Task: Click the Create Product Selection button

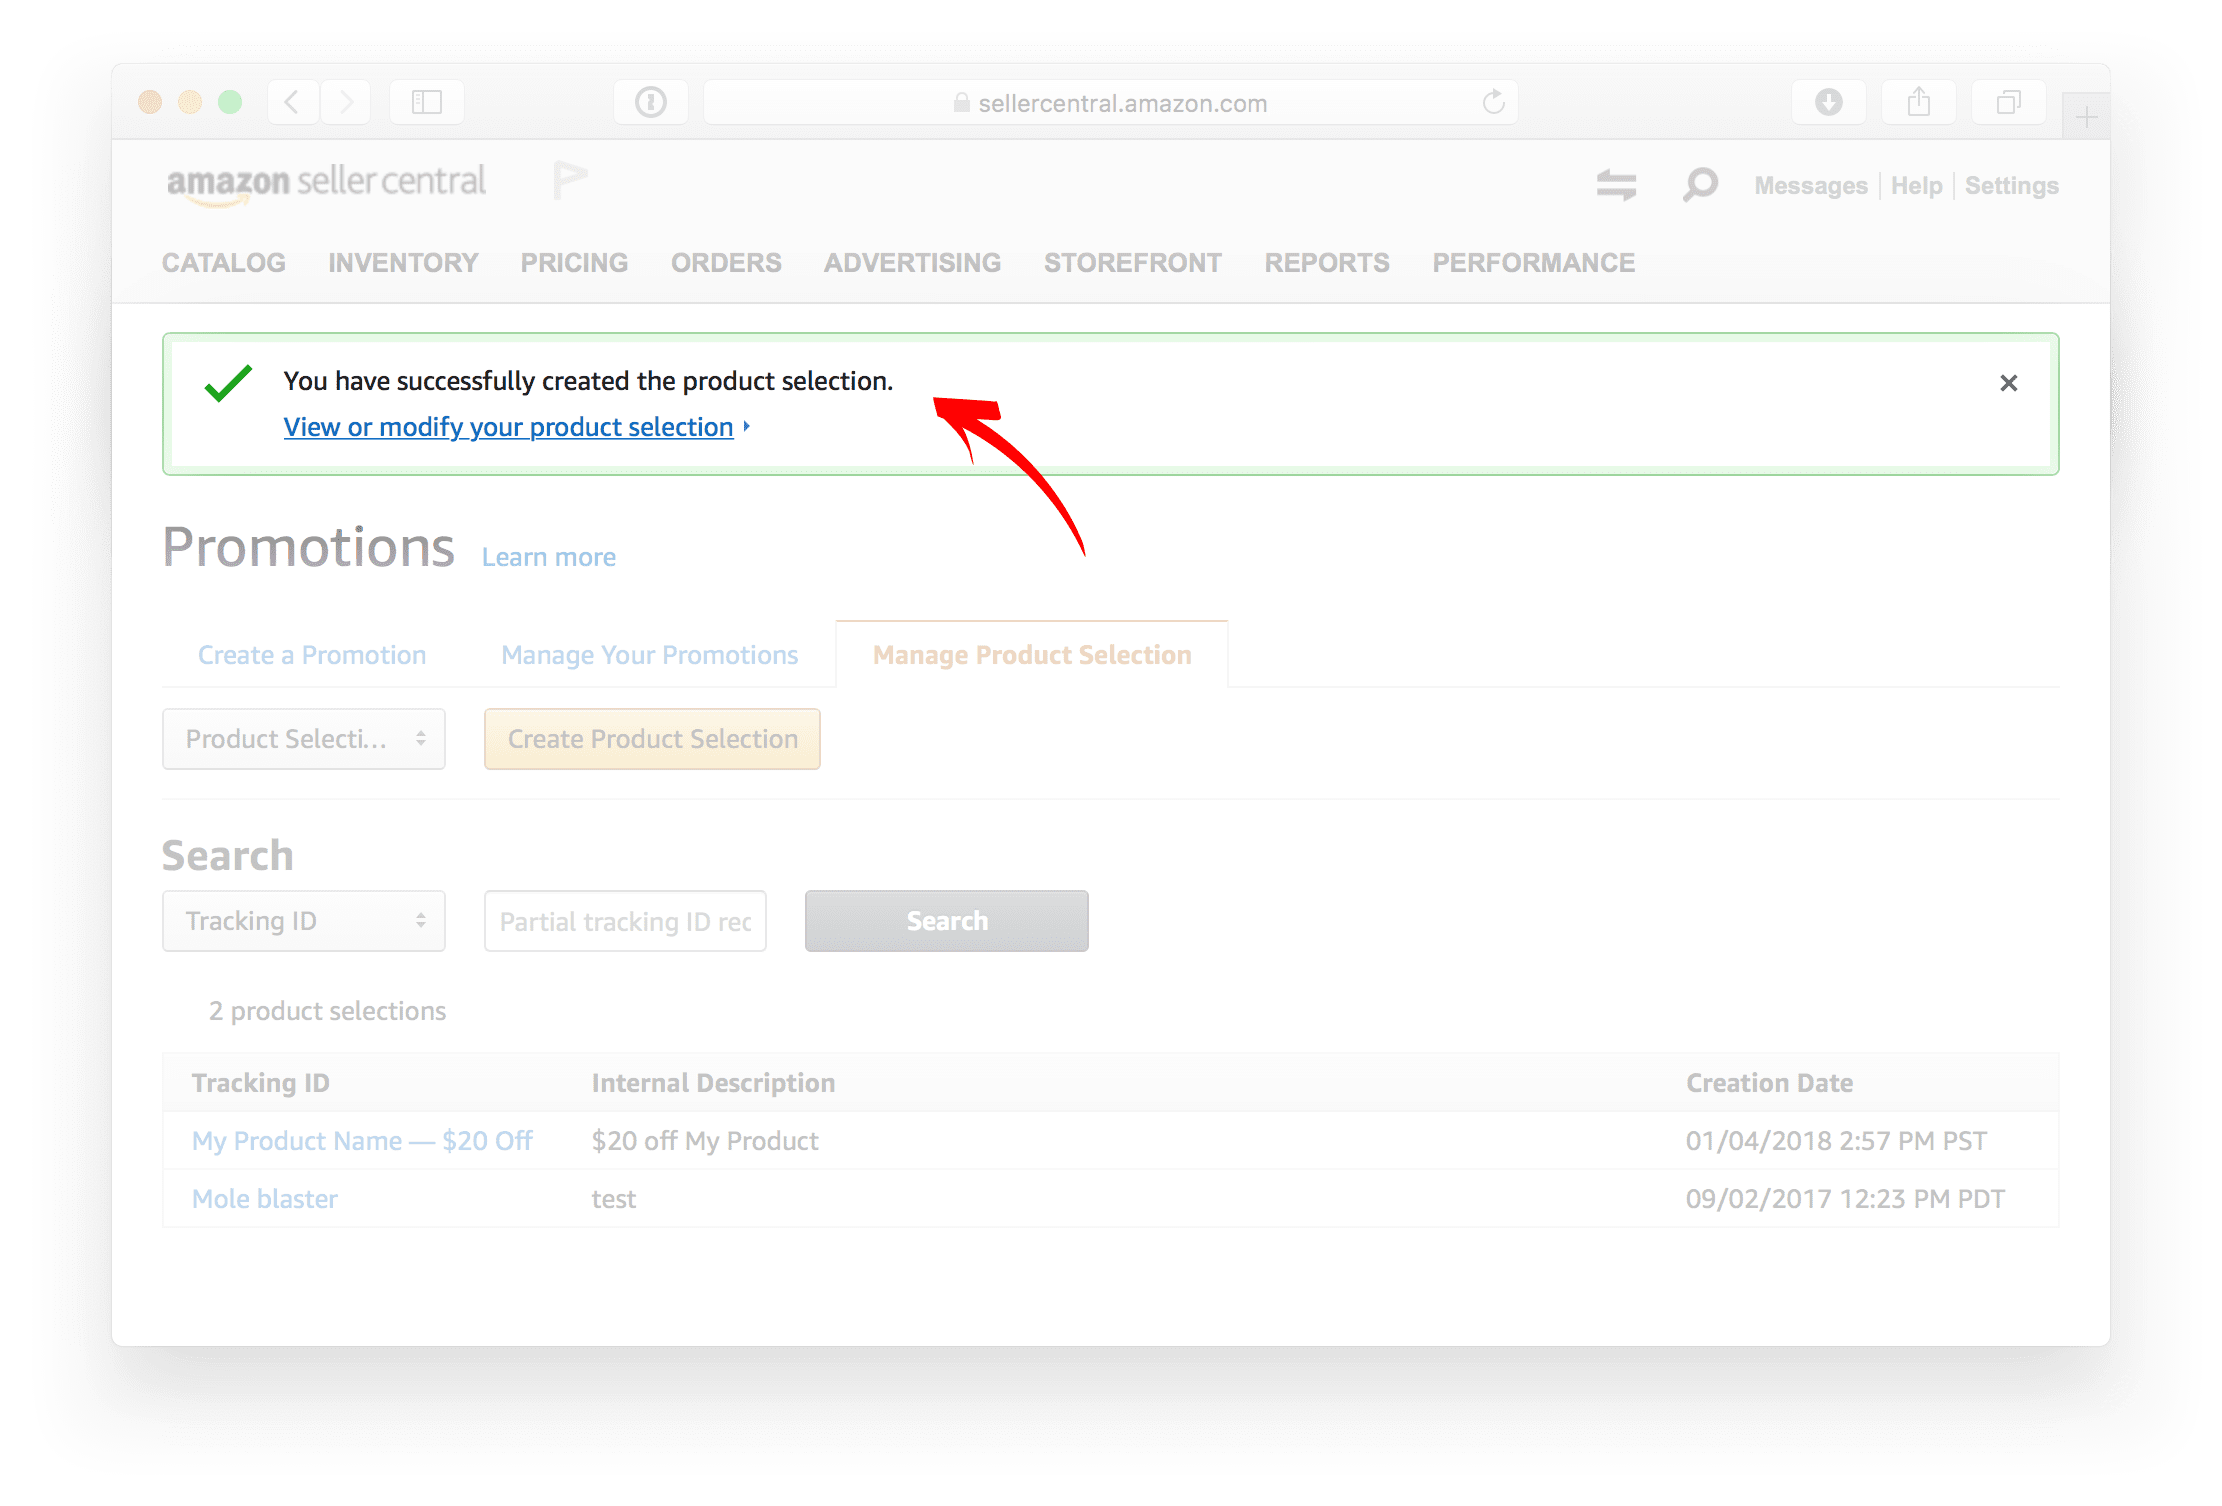Action: pos(652,740)
